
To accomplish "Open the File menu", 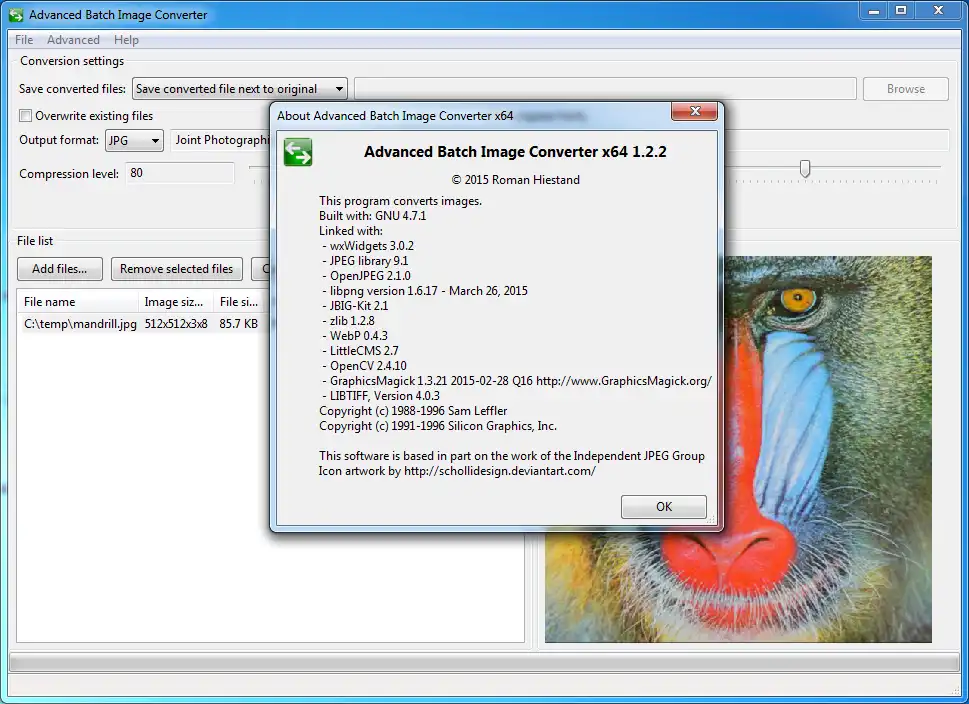I will (x=24, y=40).
